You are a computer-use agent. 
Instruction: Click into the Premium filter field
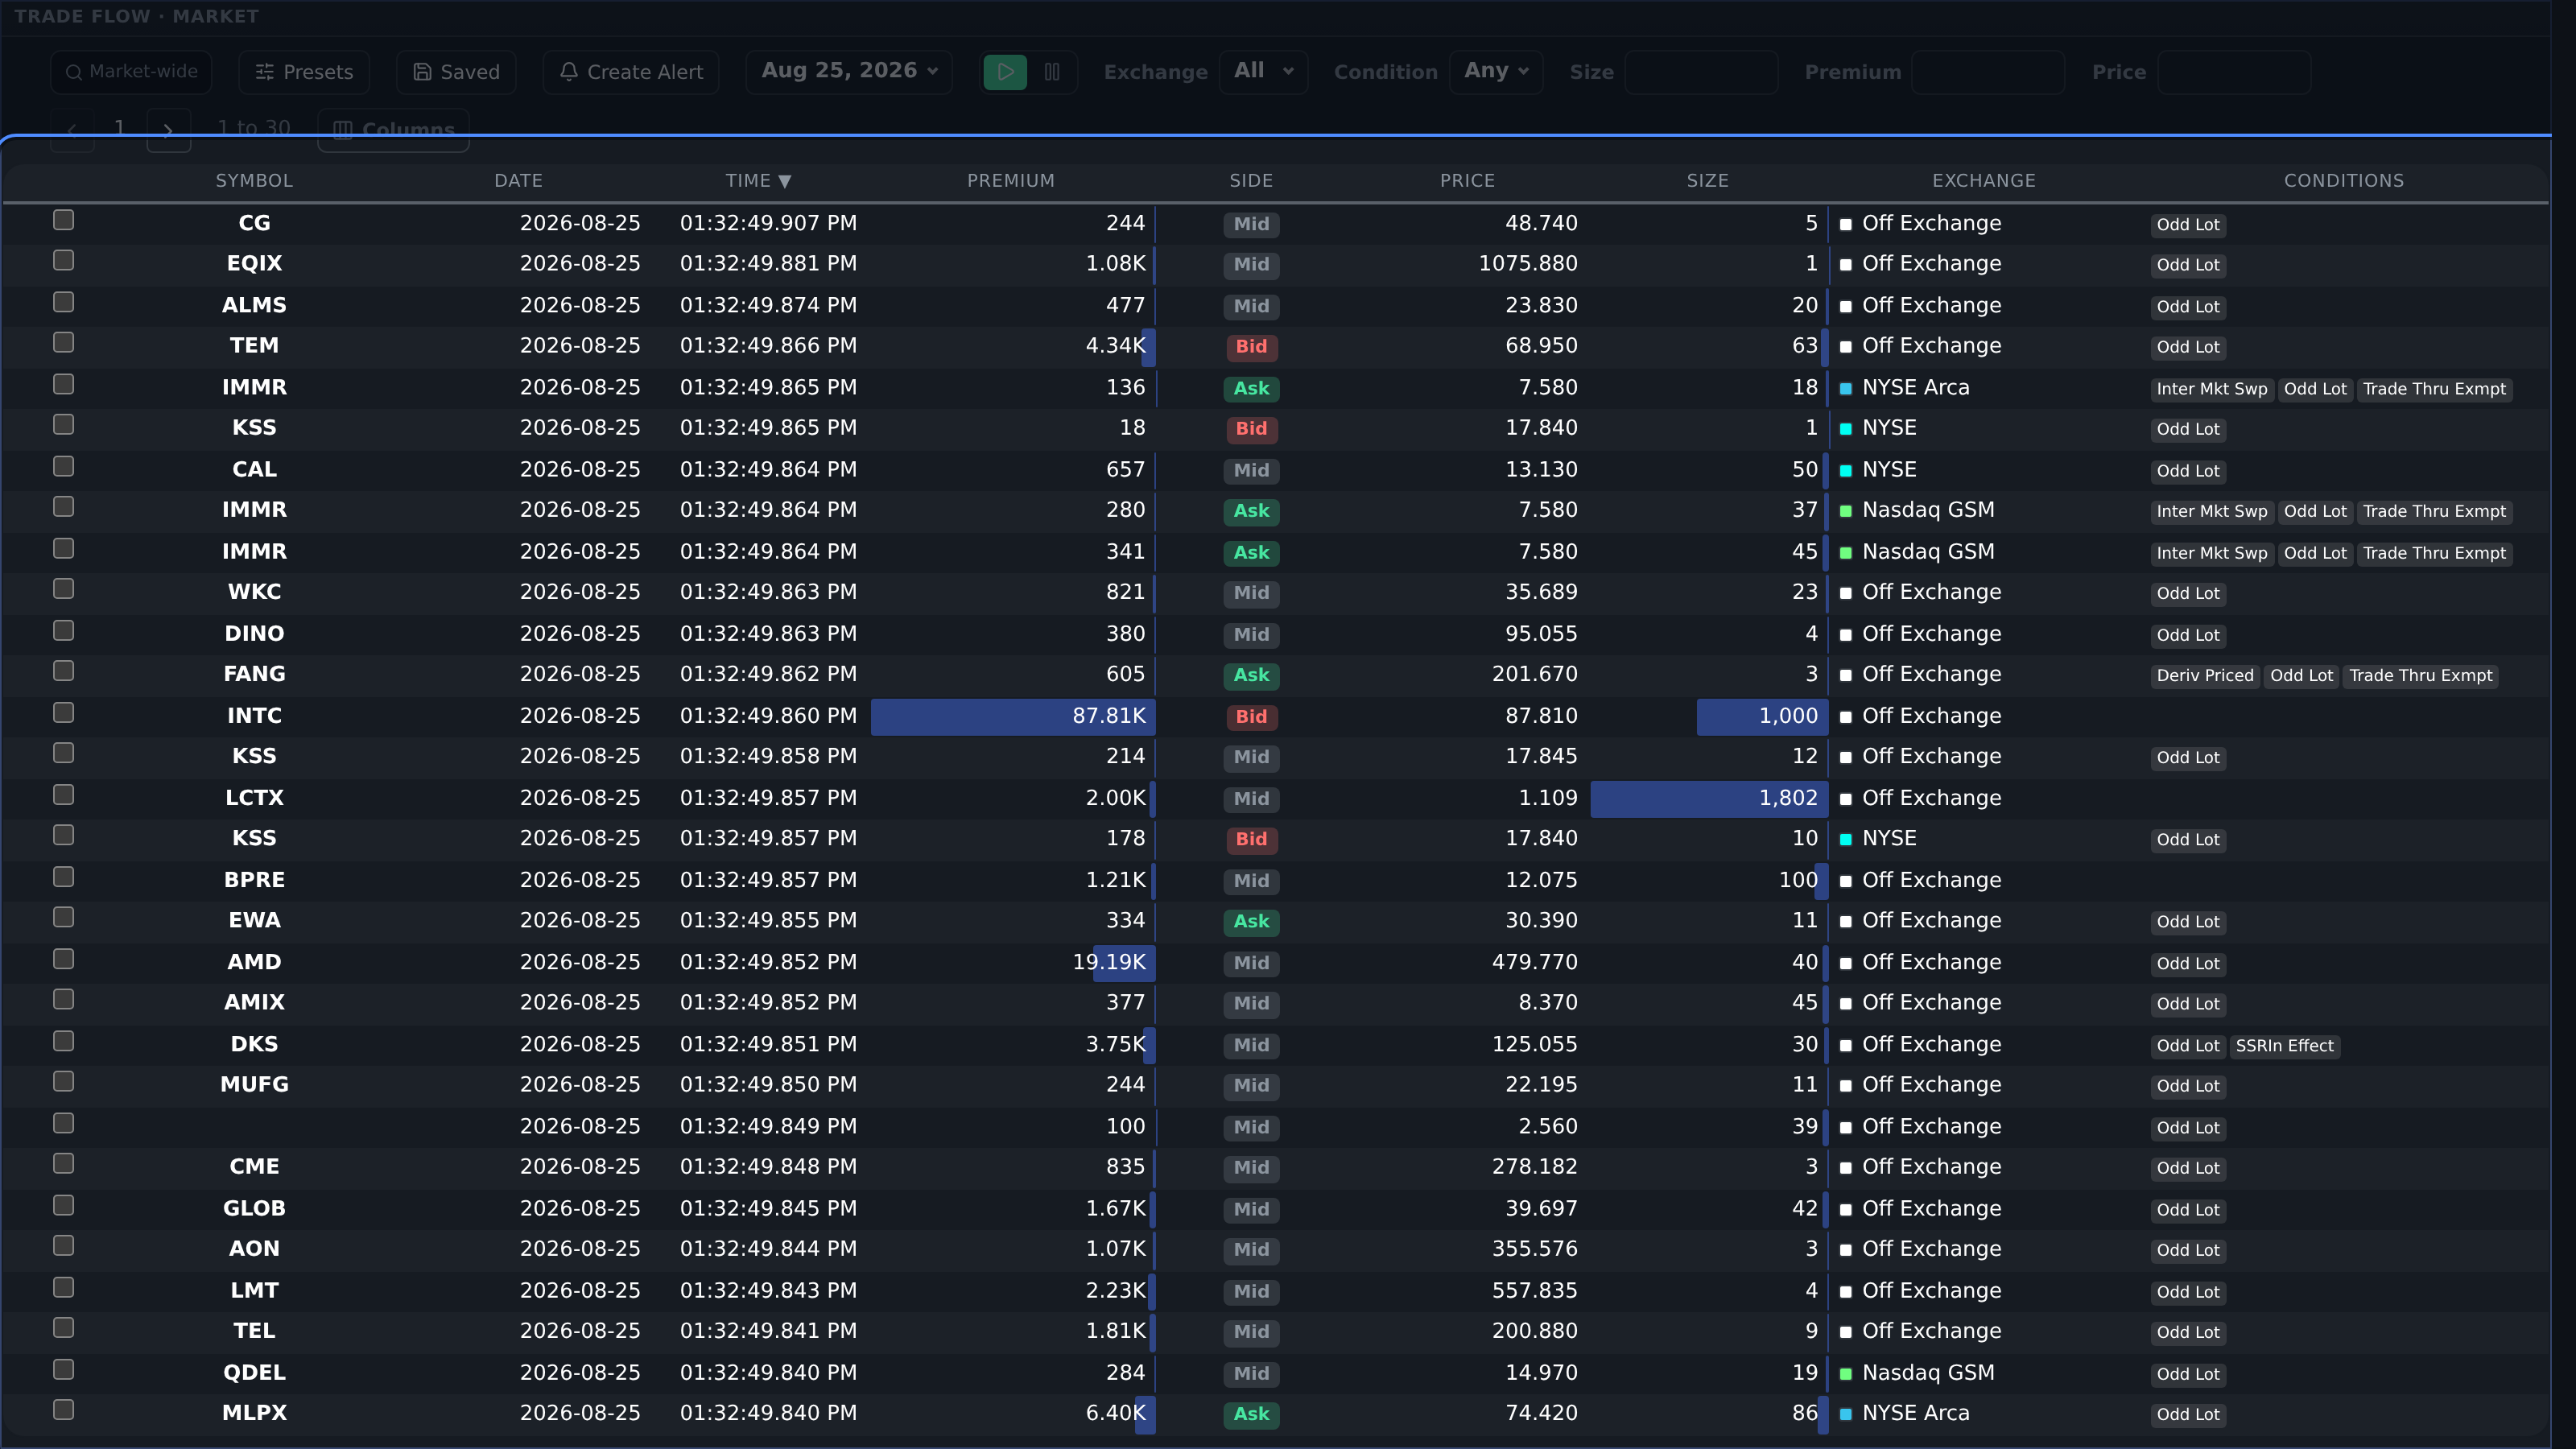click(x=1988, y=72)
